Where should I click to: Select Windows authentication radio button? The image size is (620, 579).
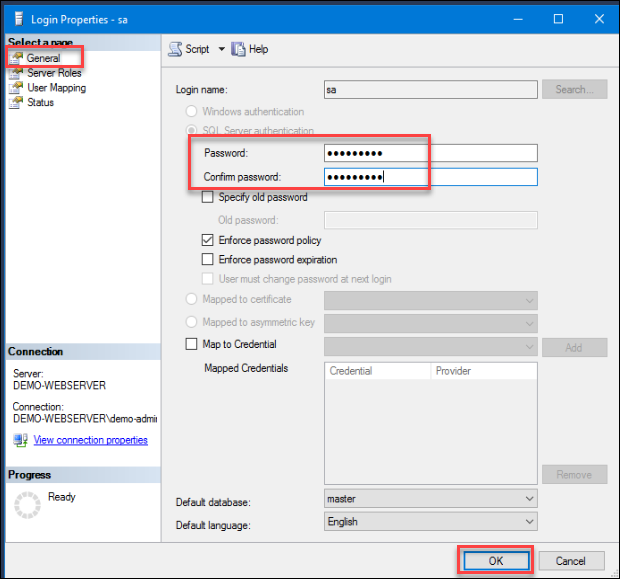[191, 111]
